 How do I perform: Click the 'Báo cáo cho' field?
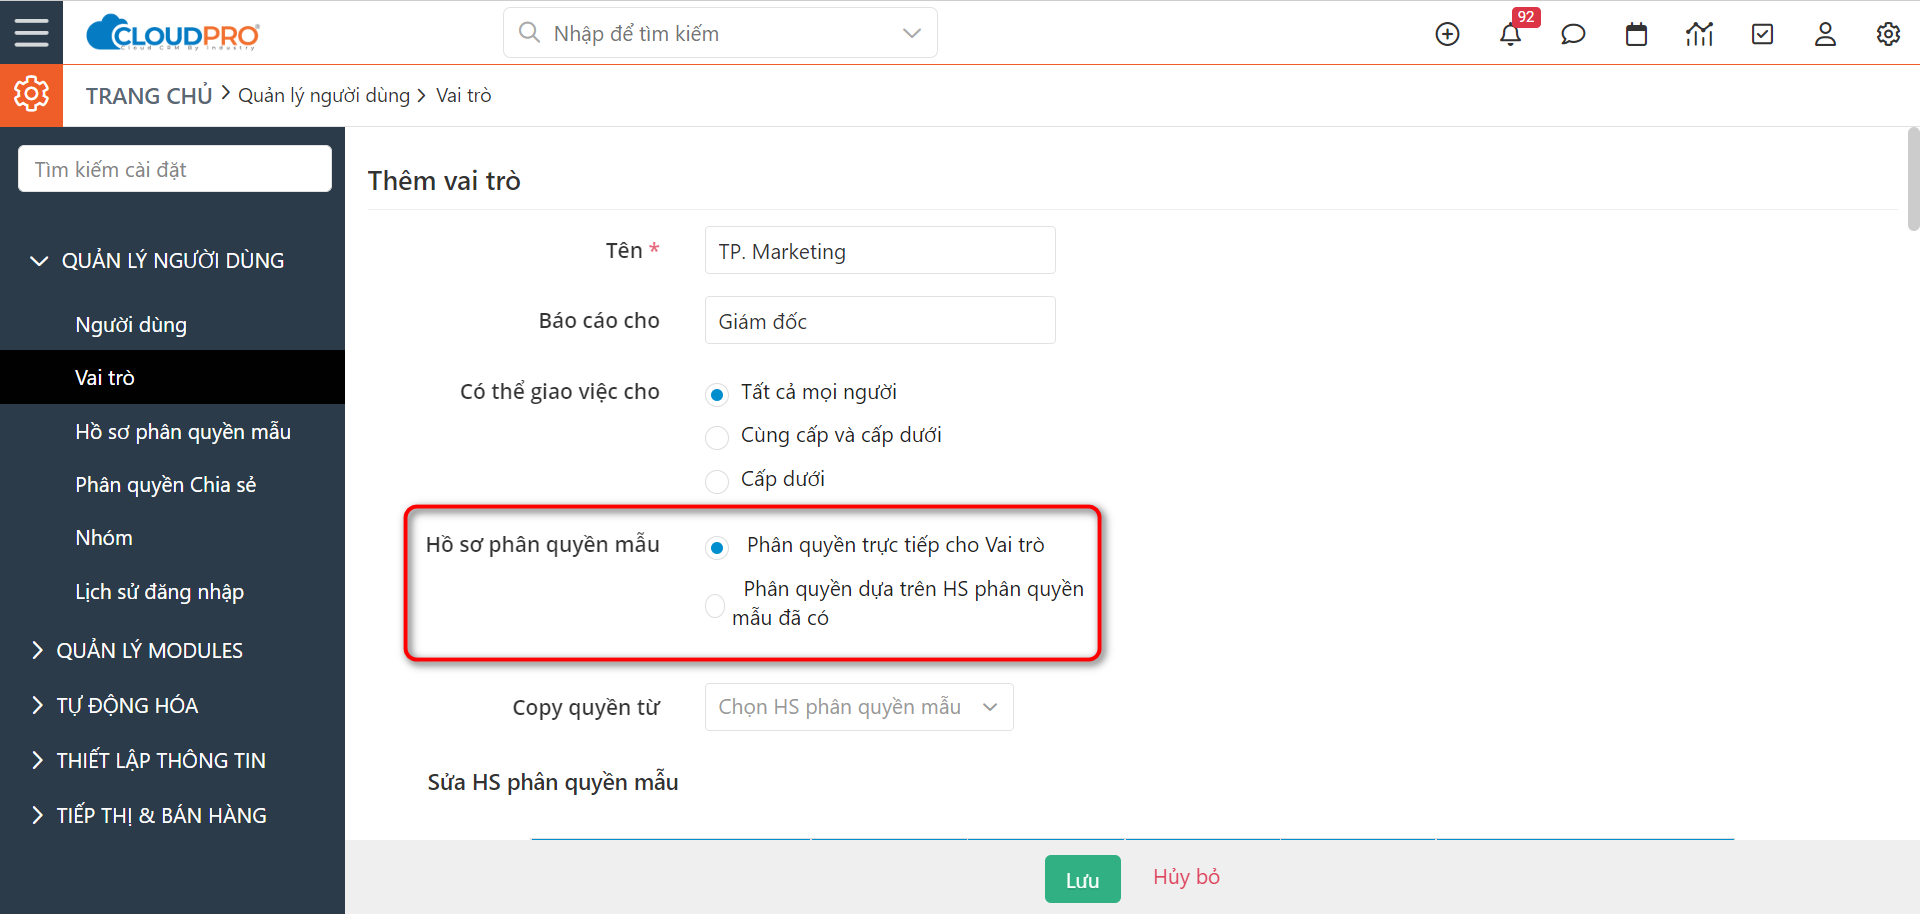click(x=880, y=320)
